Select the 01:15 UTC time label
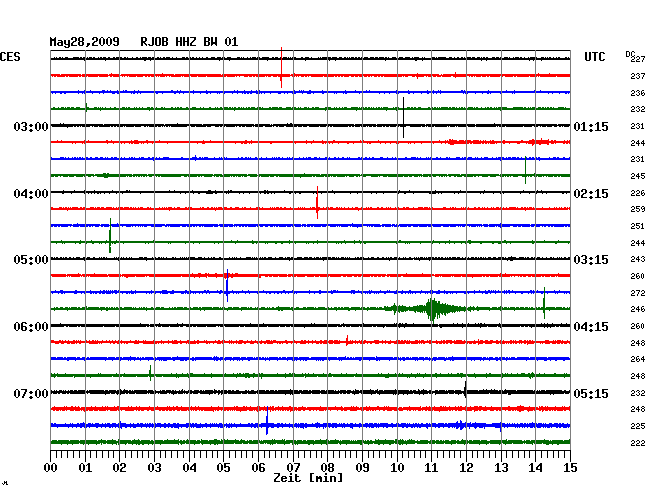650x494 pixels. [591, 126]
